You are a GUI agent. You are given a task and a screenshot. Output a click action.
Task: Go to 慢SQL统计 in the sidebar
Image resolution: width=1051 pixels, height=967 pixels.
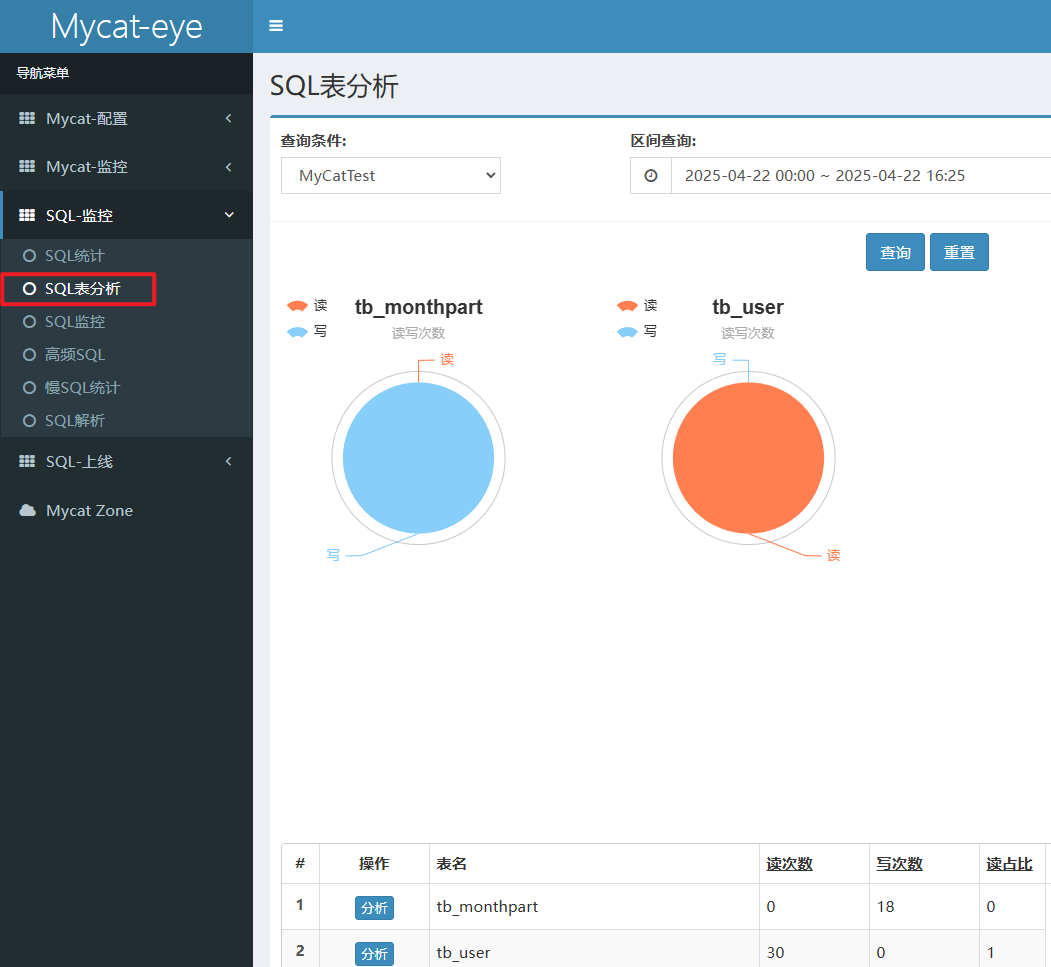(82, 388)
